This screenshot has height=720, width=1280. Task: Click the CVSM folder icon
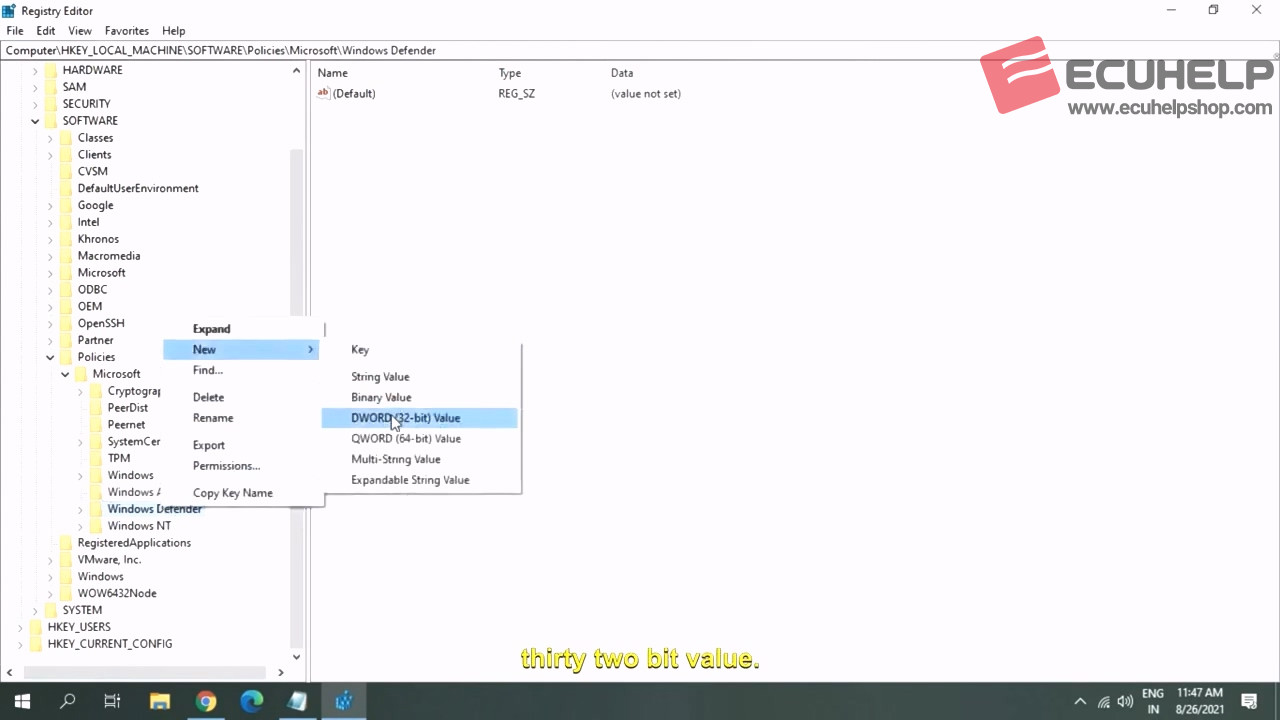coord(66,172)
